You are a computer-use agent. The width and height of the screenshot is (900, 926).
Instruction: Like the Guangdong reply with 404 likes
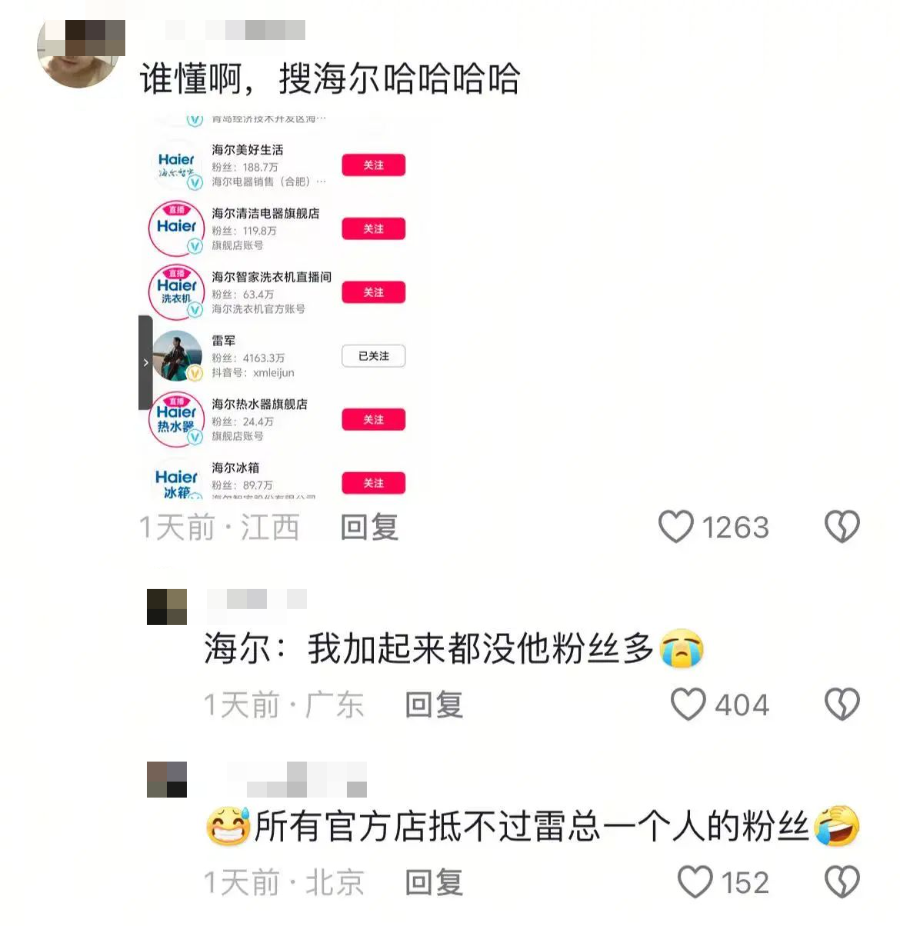click(688, 704)
